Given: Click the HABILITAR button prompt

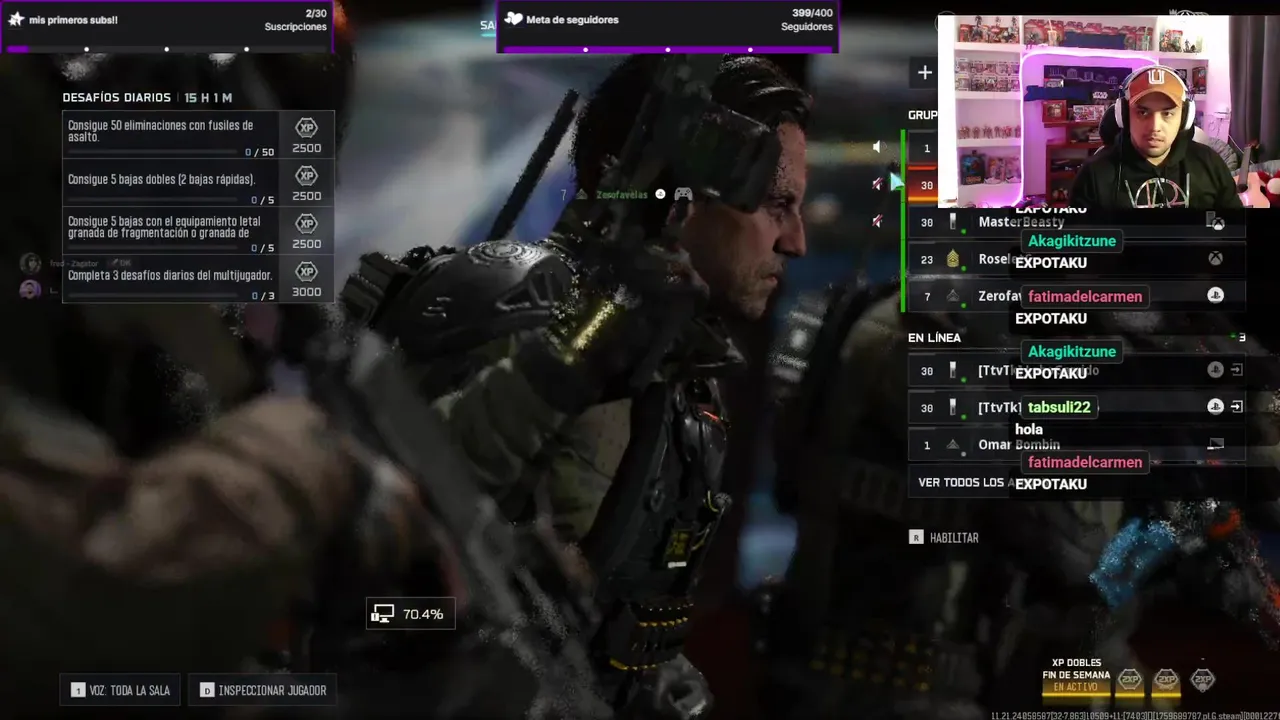Looking at the screenshot, I should (944, 538).
